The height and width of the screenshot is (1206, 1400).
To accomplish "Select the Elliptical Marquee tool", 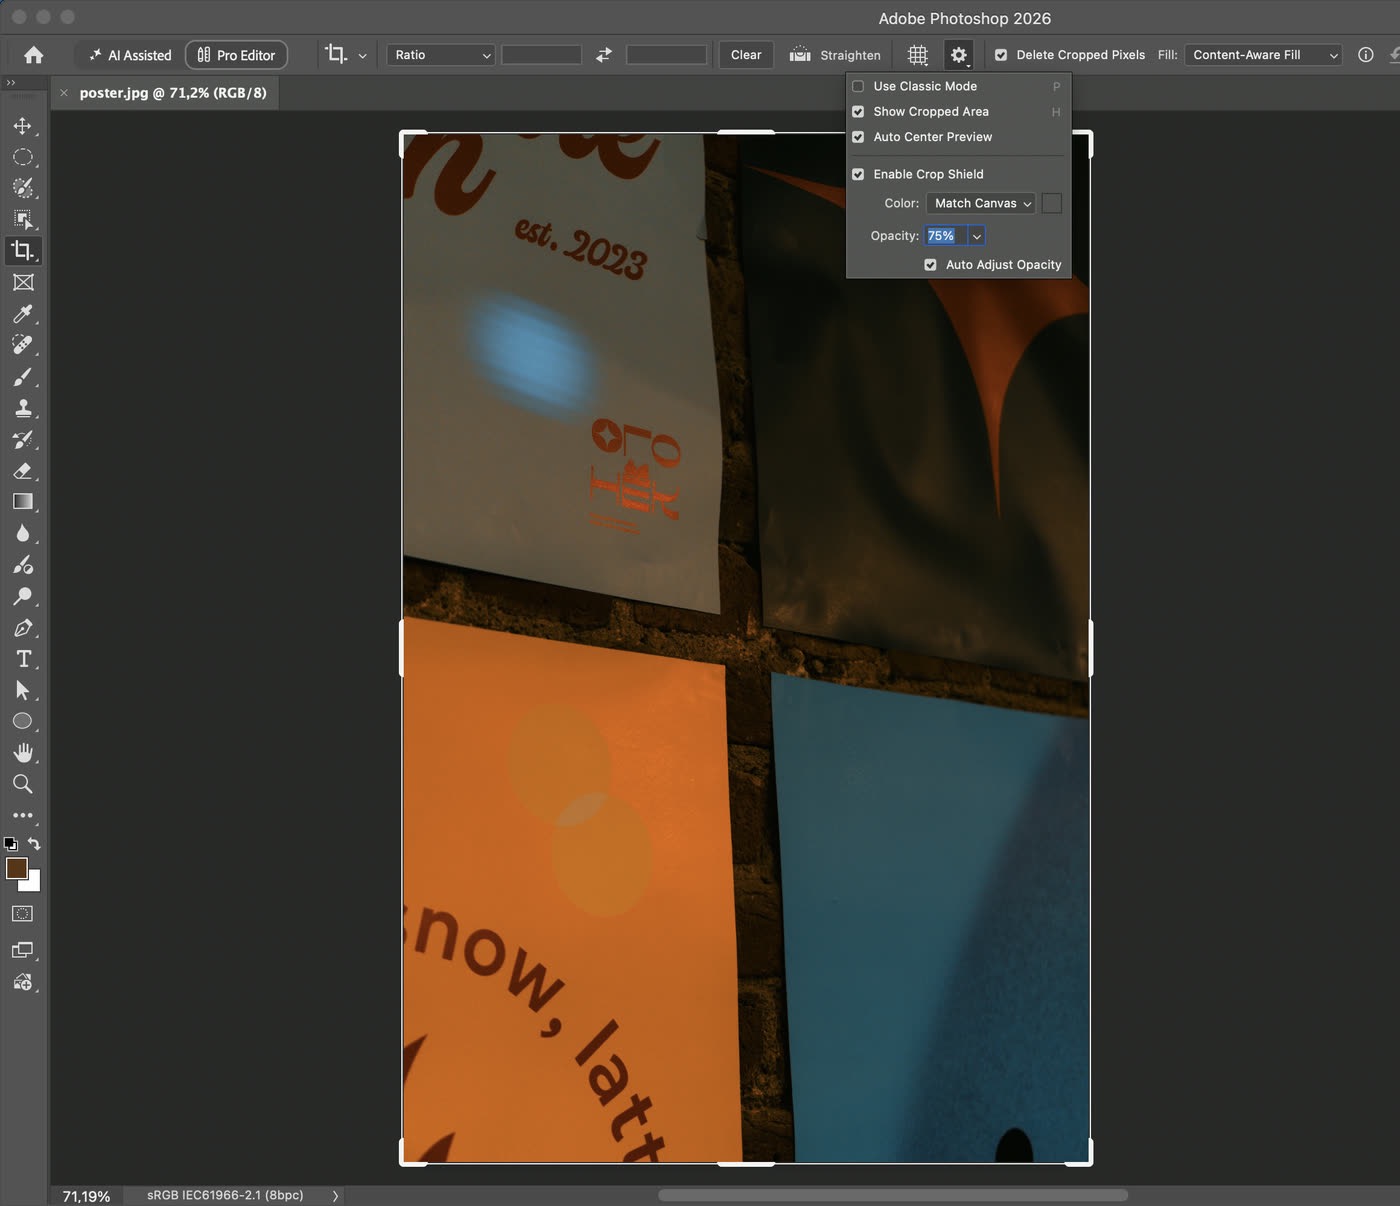I will tap(23, 157).
